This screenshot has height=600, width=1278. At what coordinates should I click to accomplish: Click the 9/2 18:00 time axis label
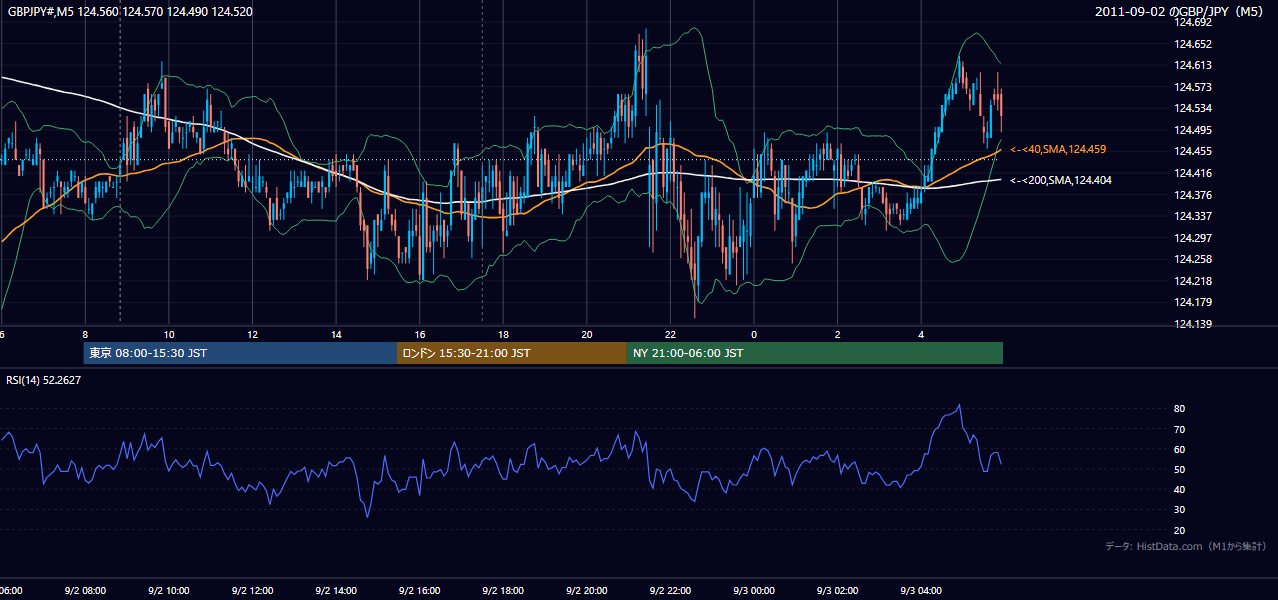503,591
